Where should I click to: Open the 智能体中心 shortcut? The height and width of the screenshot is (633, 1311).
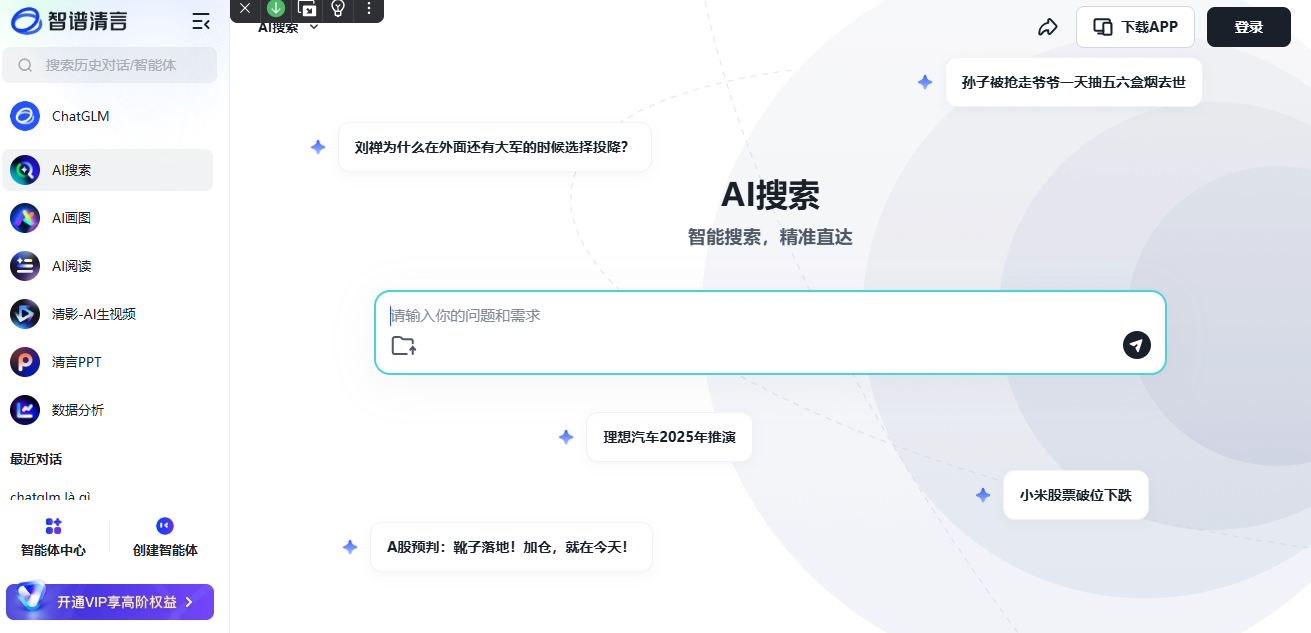point(54,538)
